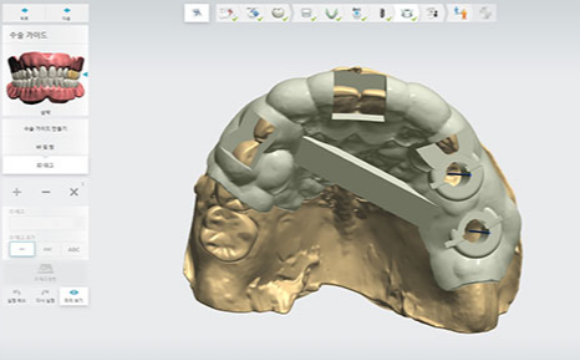Click the next step blue arrow button
The image size is (580, 360).
67,13
